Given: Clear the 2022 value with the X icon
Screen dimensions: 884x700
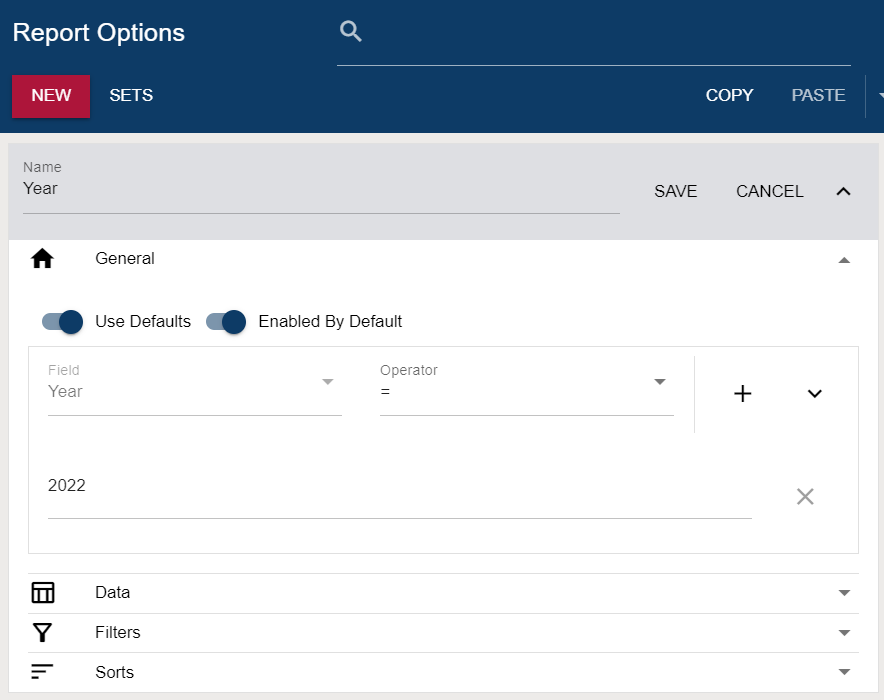Looking at the screenshot, I should [805, 496].
